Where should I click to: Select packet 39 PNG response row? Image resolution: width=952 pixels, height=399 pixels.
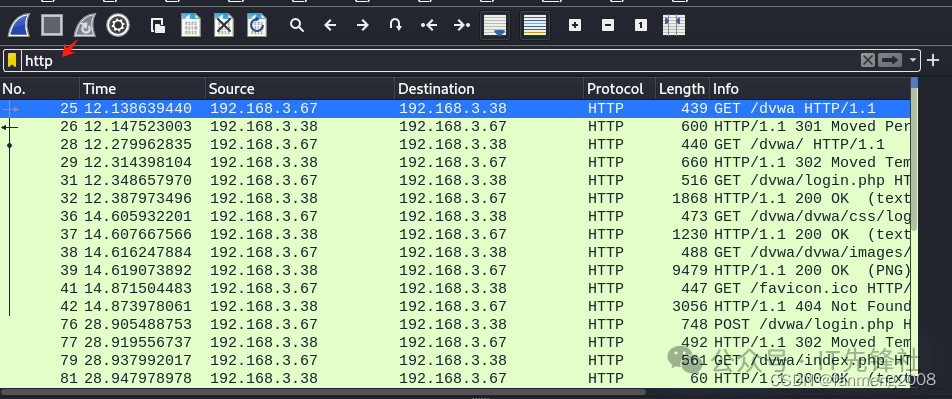pos(455,270)
